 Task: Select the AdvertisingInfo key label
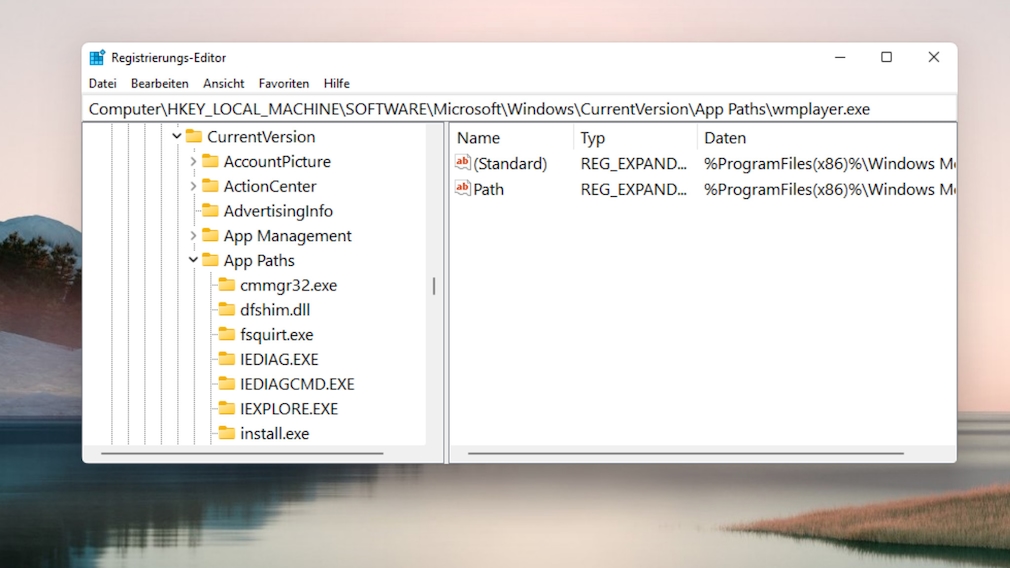pyautogui.click(x=278, y=211)
